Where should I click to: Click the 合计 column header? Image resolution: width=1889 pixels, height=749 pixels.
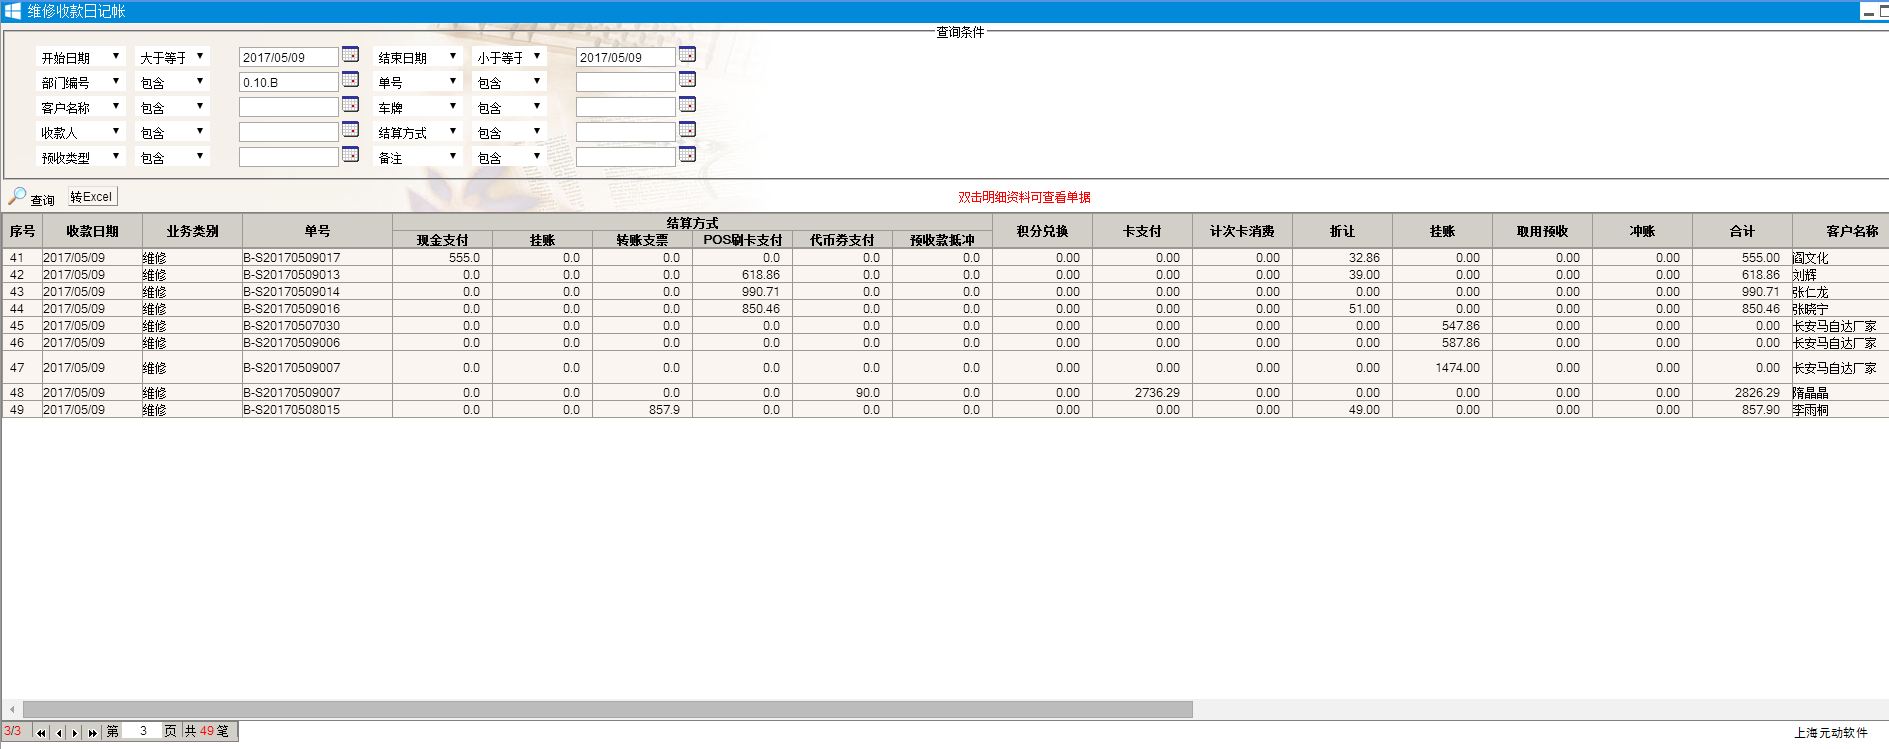(x=1742, y=231)
